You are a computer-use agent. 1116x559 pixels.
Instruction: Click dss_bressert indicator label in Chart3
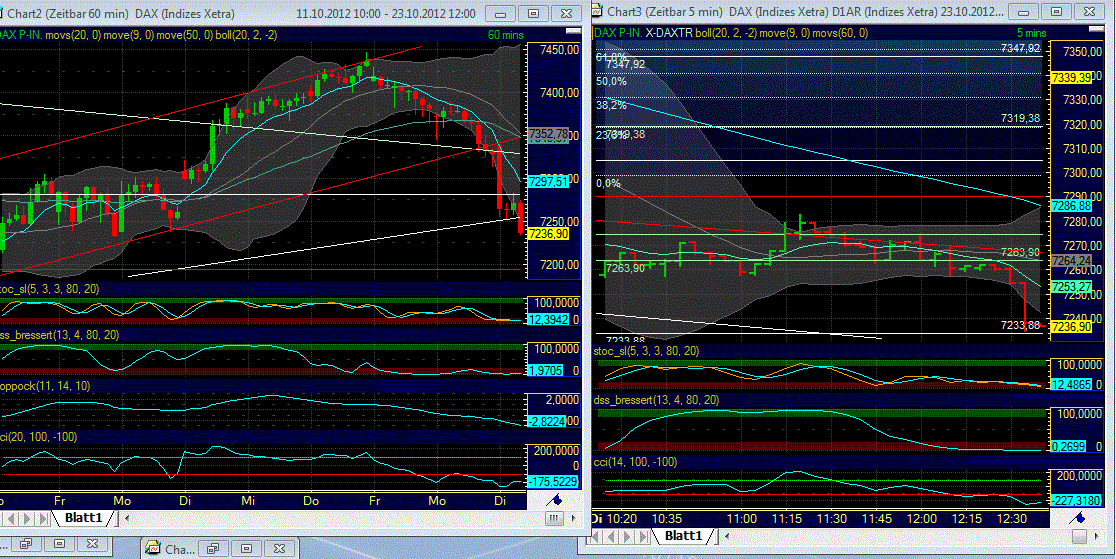[x=656, y=401]
